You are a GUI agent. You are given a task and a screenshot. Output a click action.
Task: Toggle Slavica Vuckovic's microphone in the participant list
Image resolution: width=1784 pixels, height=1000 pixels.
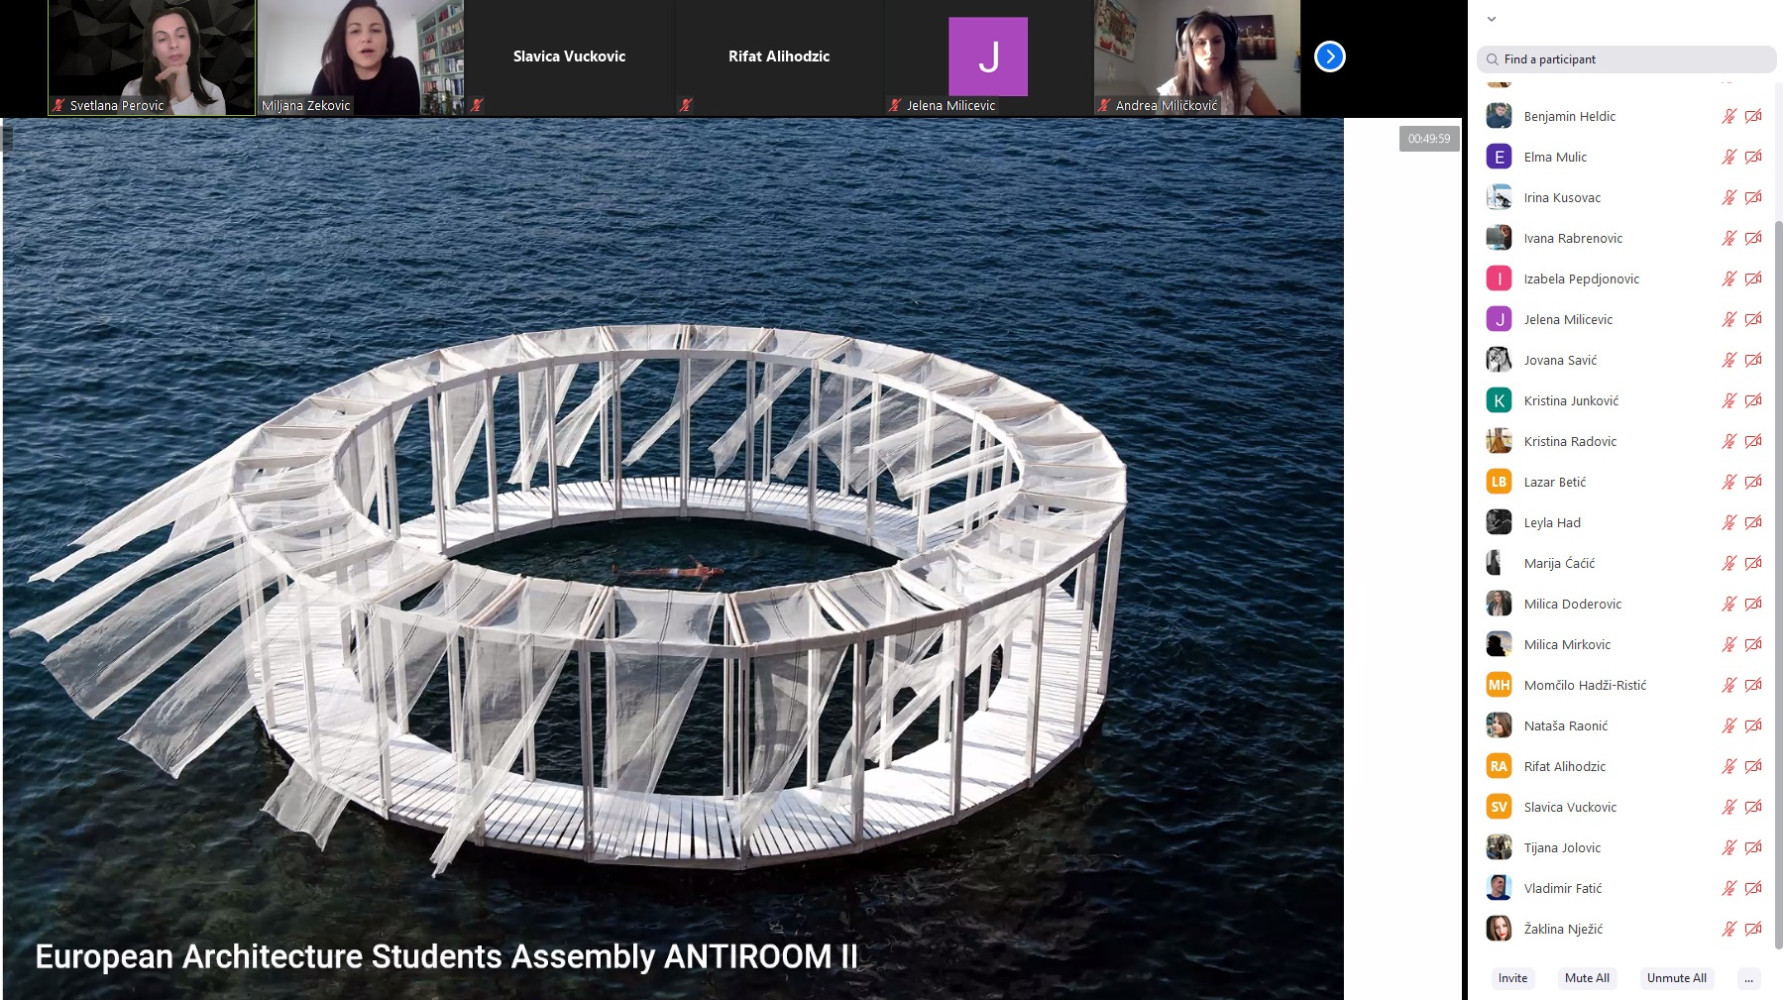pos(1728,807)
